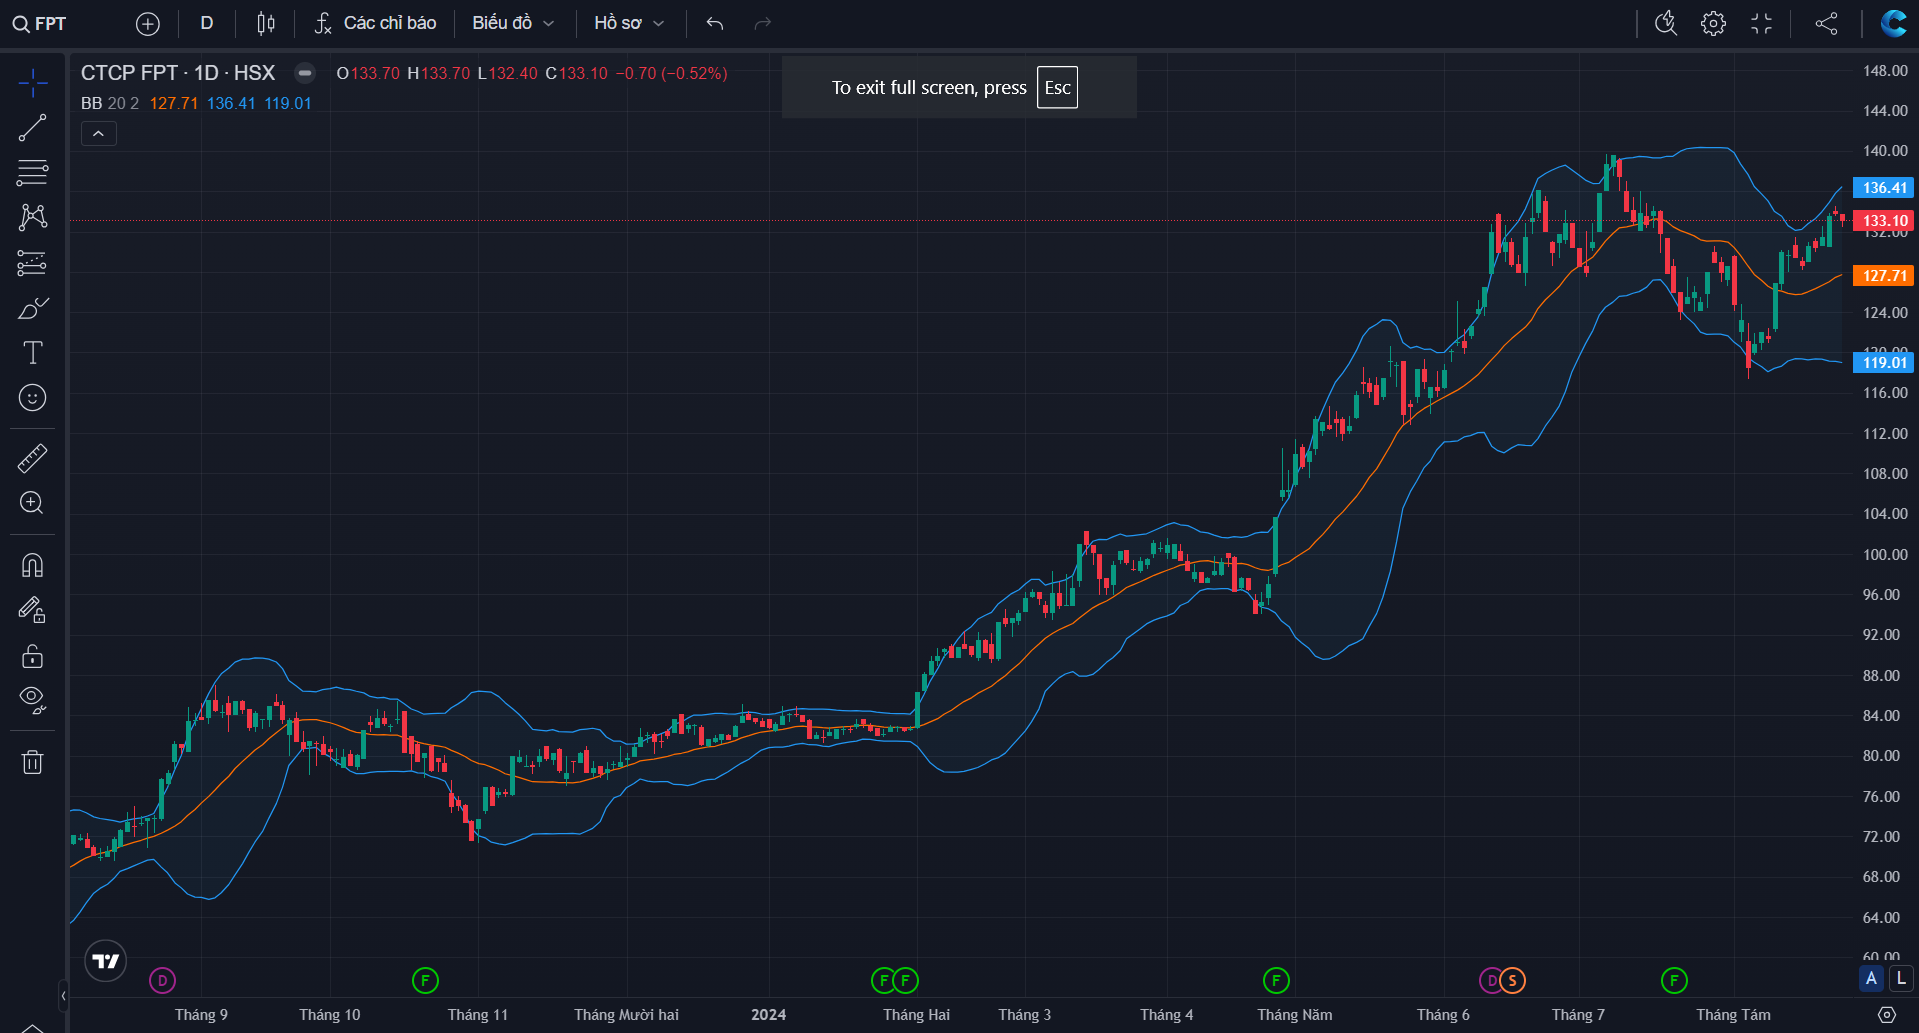Open quick search in the top toolbar
Viewport: 1919px width, 1033px height.
click(x=1666, y=24)
